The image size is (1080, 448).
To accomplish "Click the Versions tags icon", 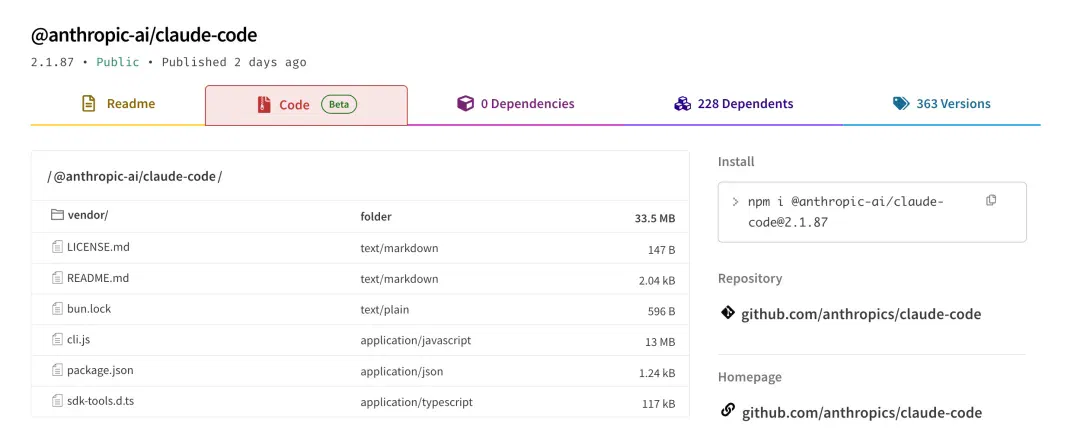I will coord(901,104).
